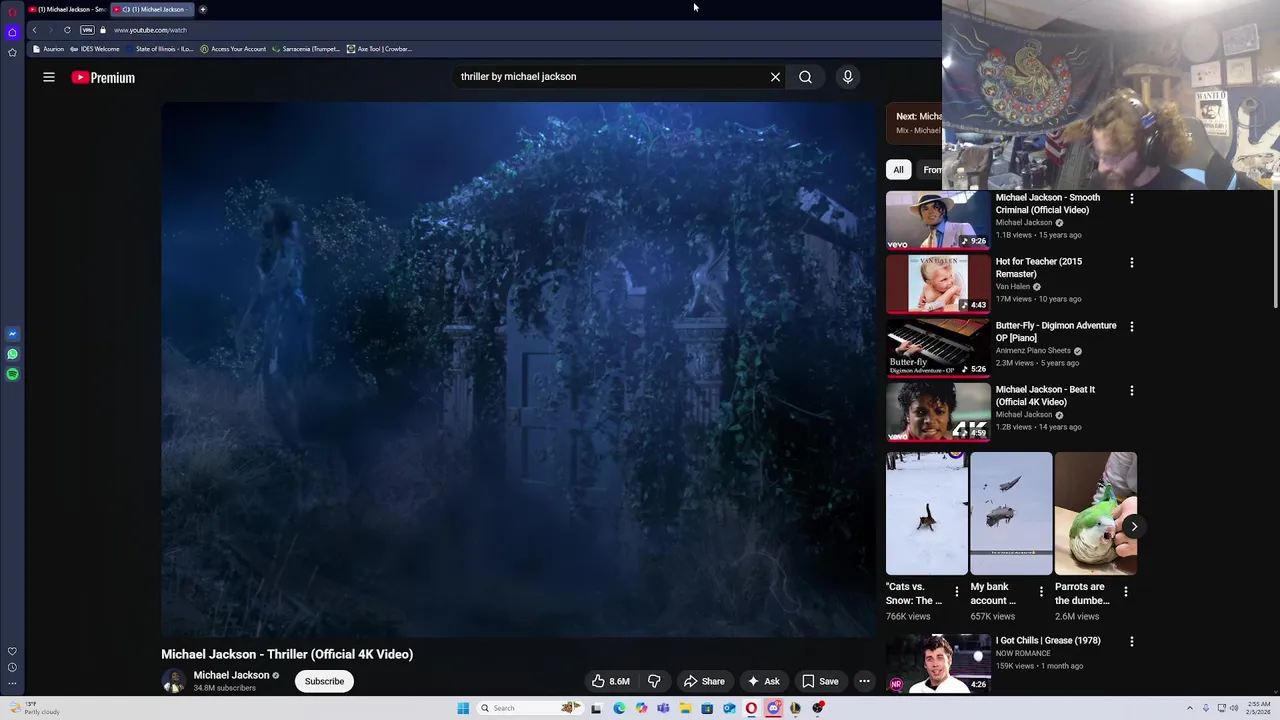Open the Michael Jackson channel avatar

click(173, 681)
